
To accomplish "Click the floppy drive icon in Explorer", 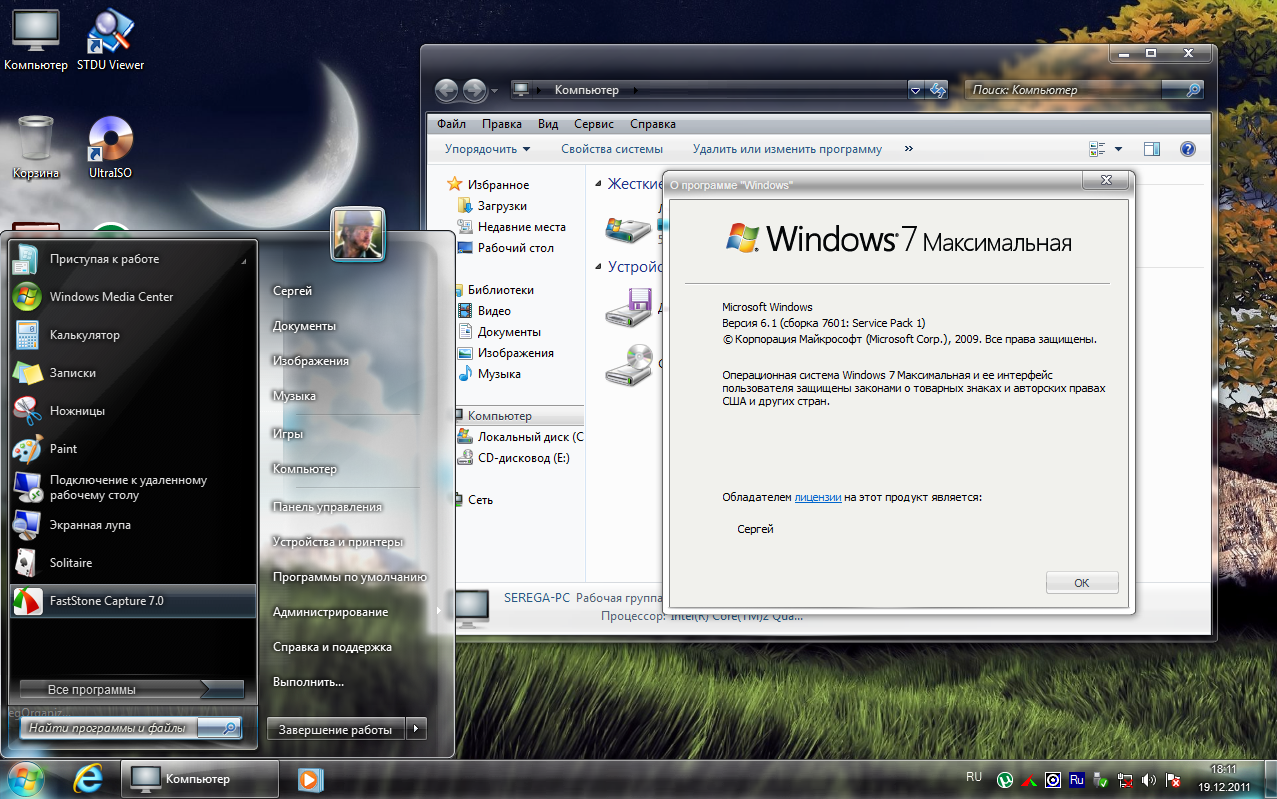I will click(629, 307).
